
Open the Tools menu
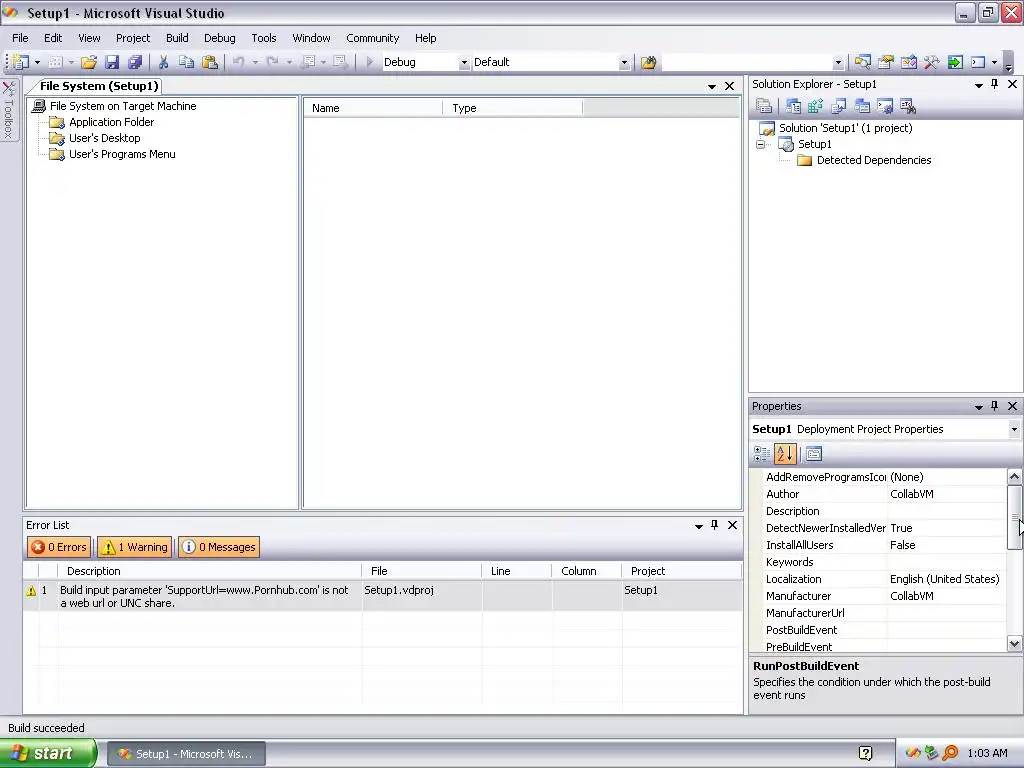click(264, 38)
